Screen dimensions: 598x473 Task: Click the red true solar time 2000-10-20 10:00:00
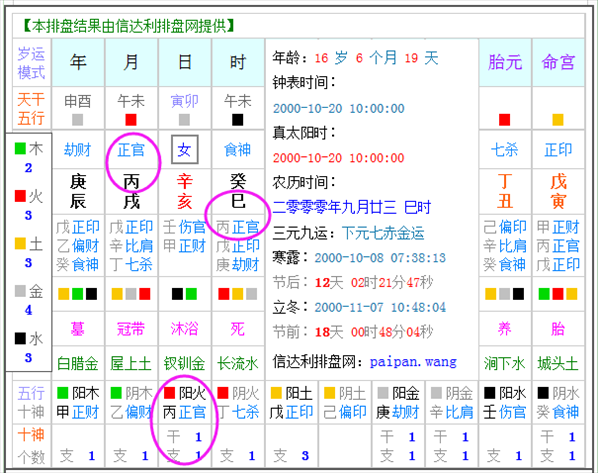click(339, 158)
